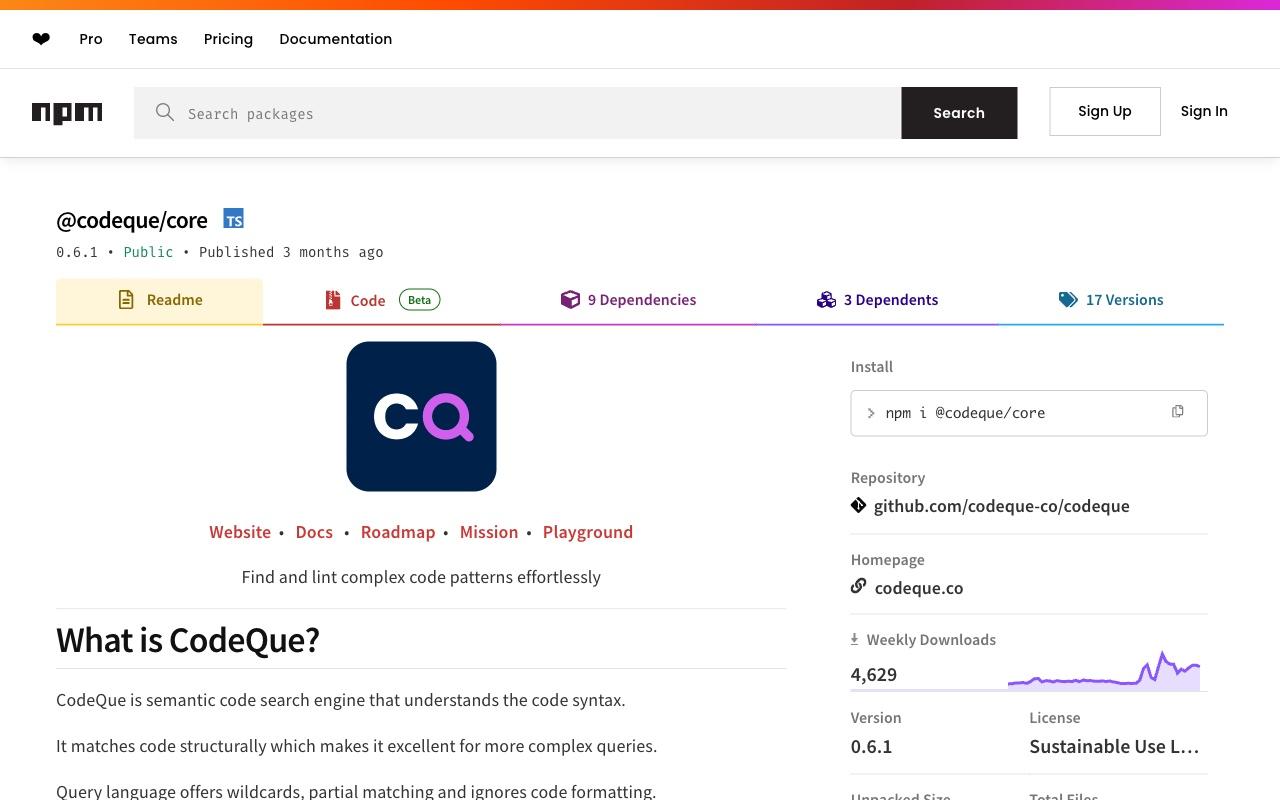Click the CodeQue CQ logo image
This screenshot has height=800, width=1280.
(421, 416)
